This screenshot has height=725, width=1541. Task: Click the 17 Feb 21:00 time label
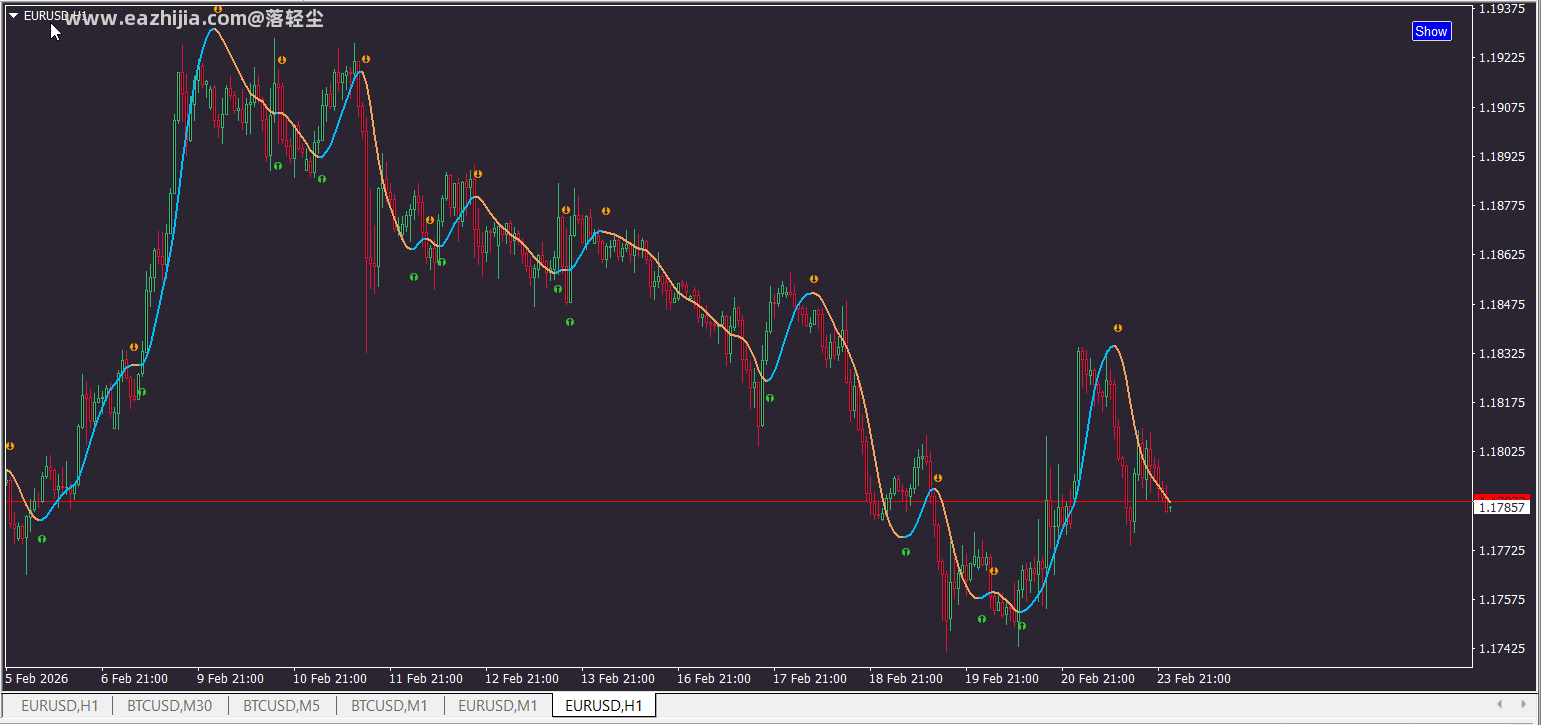(x=810, y=678)
